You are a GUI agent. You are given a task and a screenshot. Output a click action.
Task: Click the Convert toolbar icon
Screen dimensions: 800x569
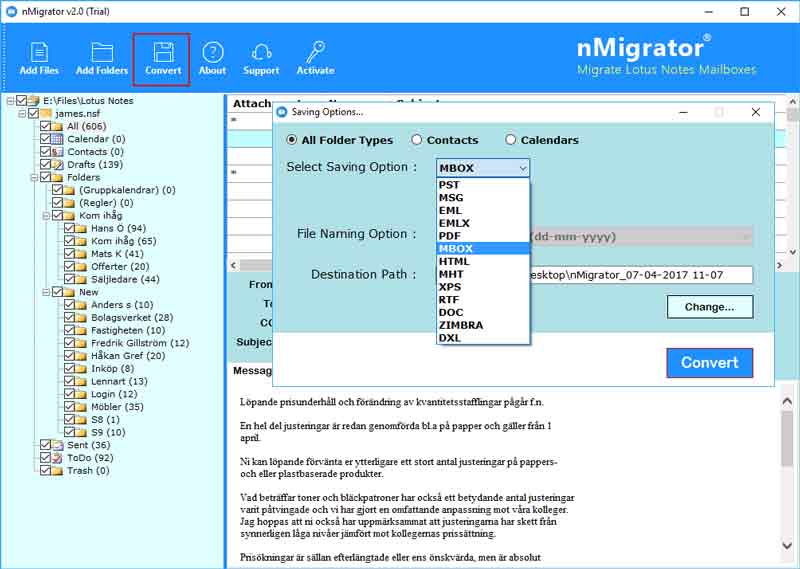point(163,53)
